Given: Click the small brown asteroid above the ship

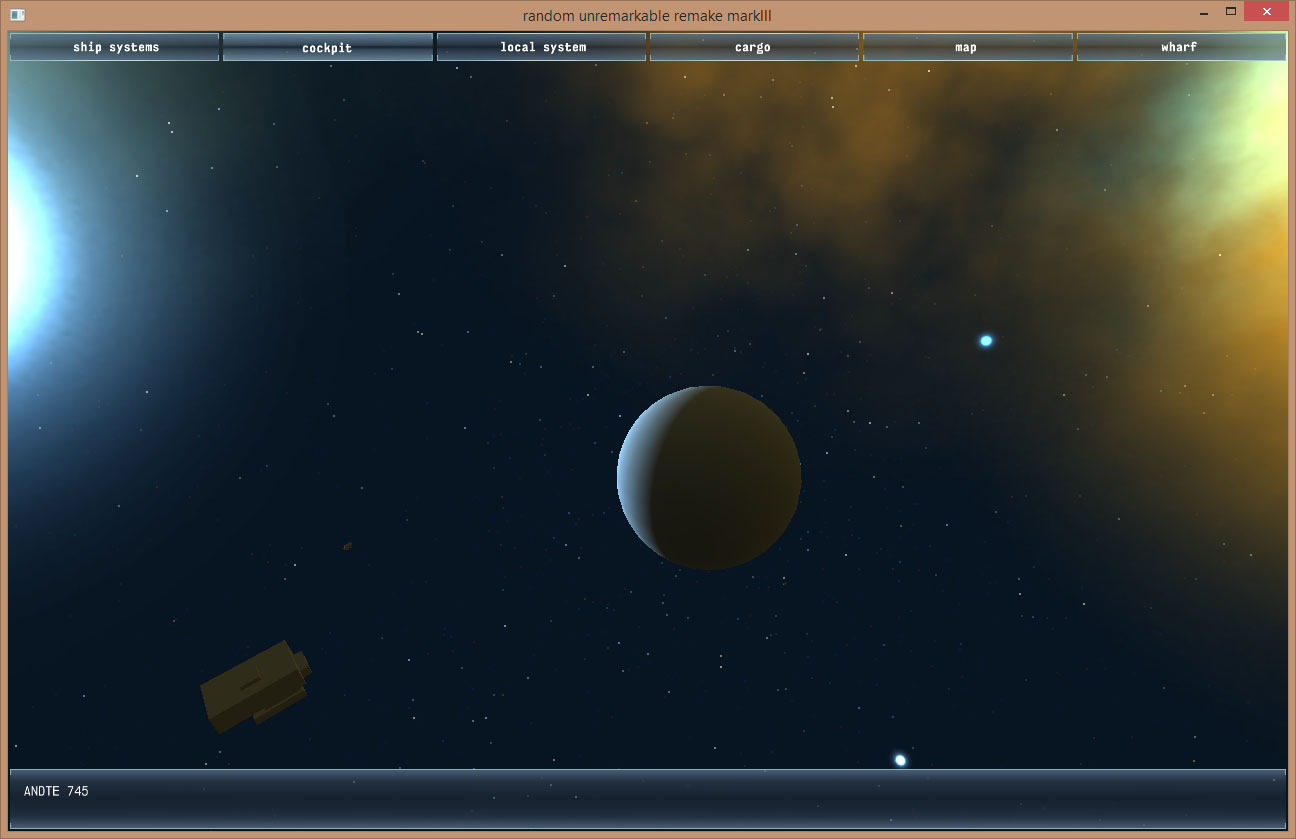Looking at the screenshot, I should click(347, 546).
